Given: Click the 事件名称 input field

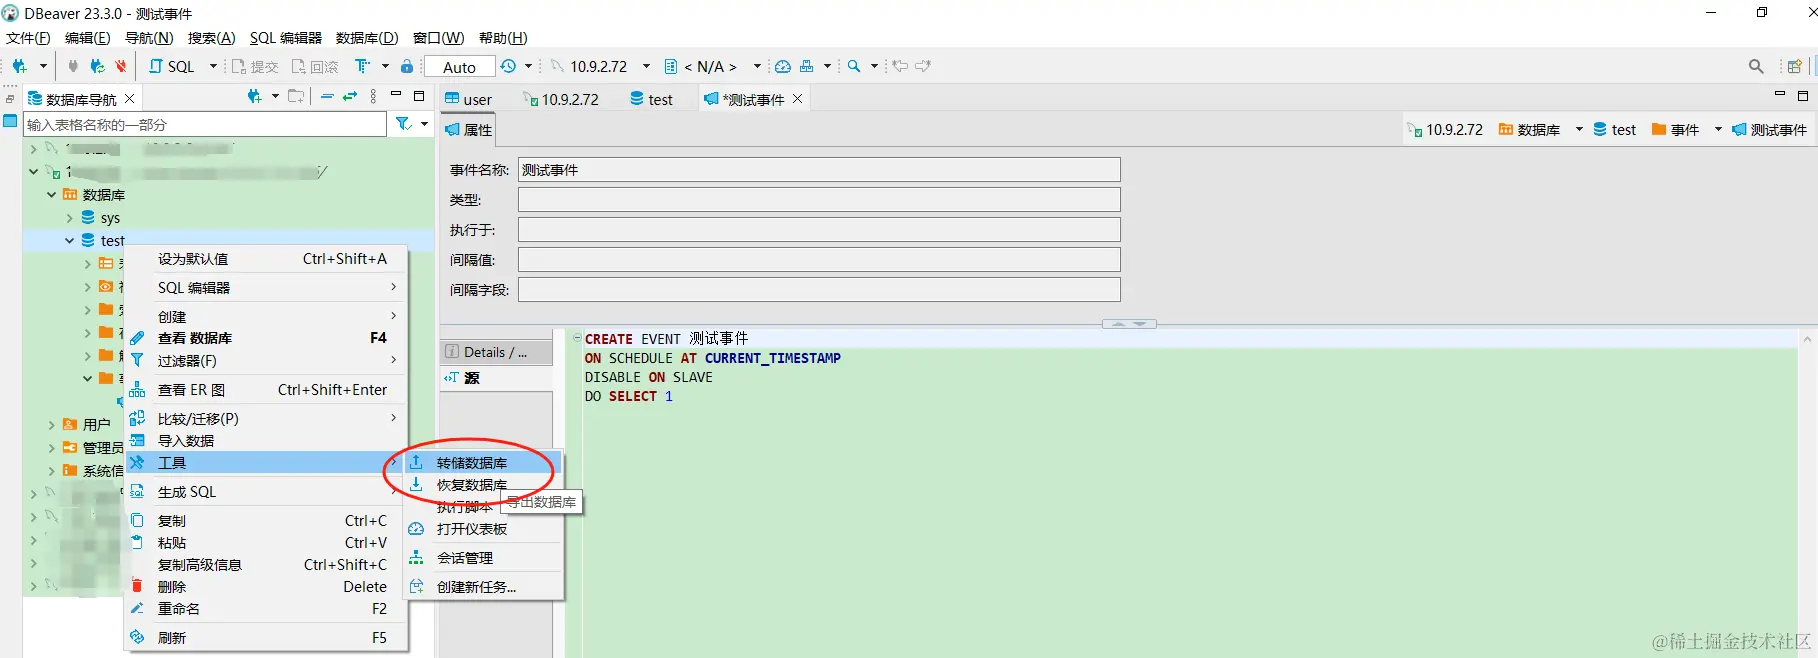Looking at the screenshot, I should pos(819,170).
